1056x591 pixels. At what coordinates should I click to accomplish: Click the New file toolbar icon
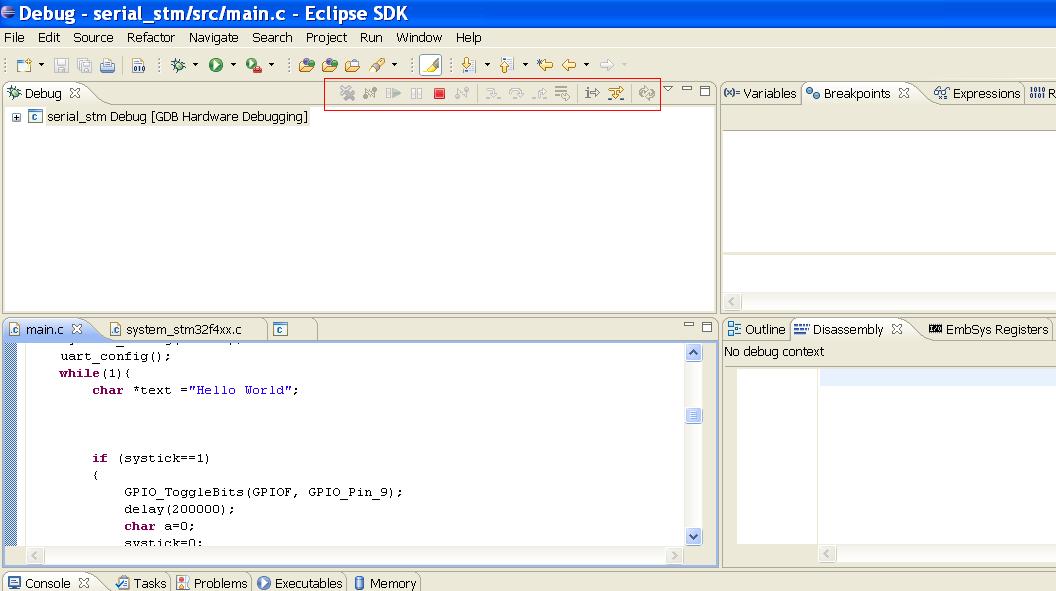point(24,65)
